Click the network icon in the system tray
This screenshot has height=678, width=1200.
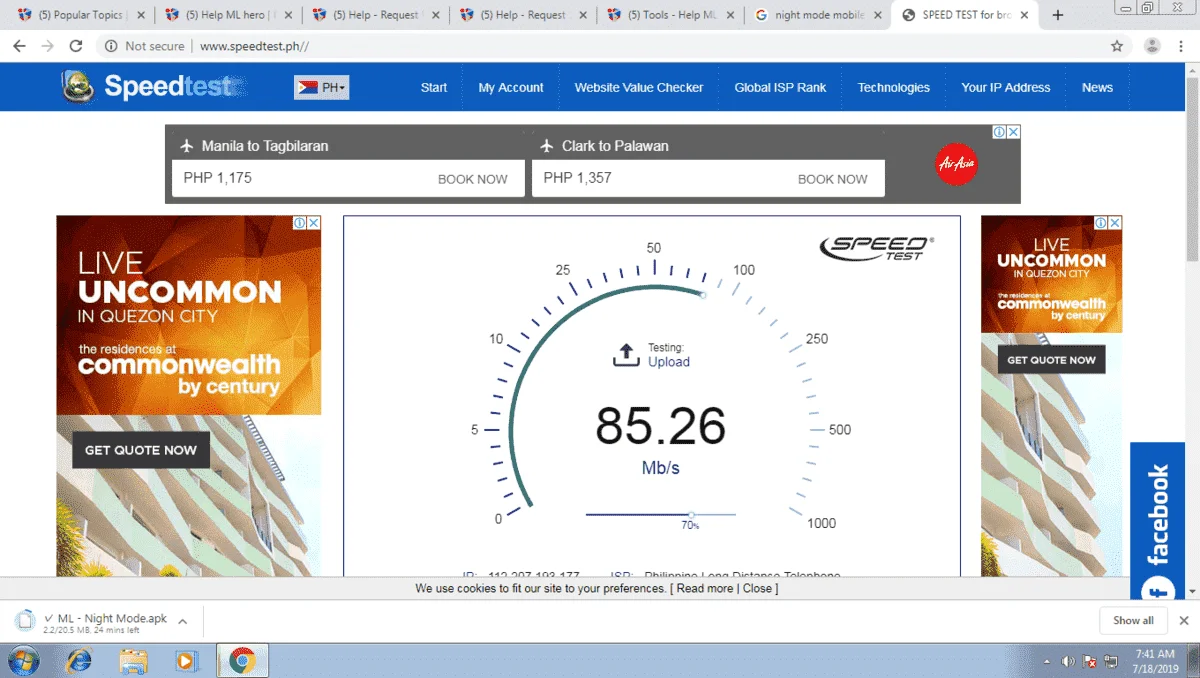point(1110,662)
